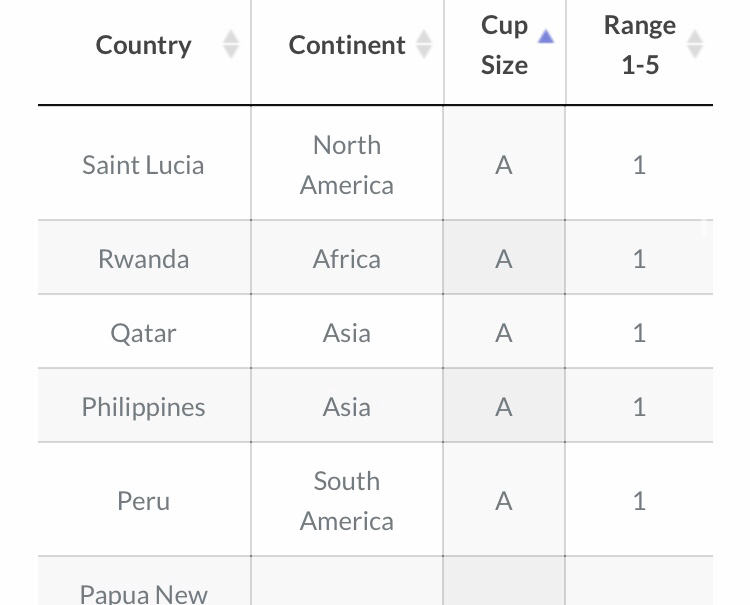Select the Papua New country cell
The width and height of the screenshot is (750, 605).
pyautogui.click(x=144, y=581)
